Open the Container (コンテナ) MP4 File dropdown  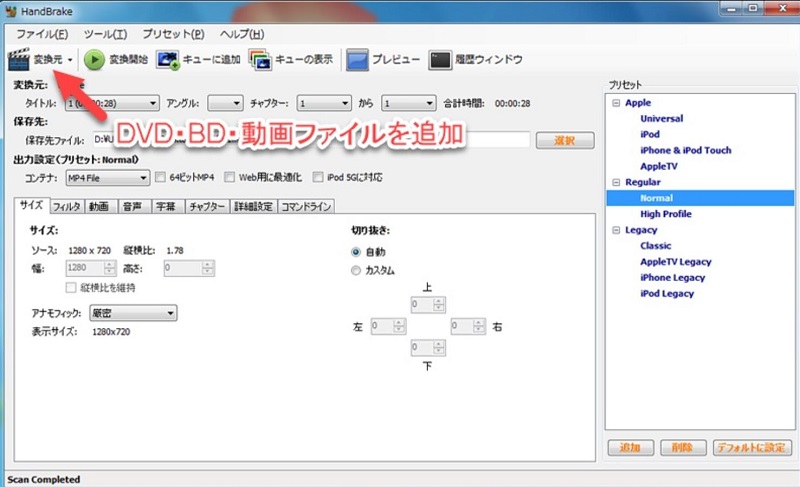coord(108,178)
